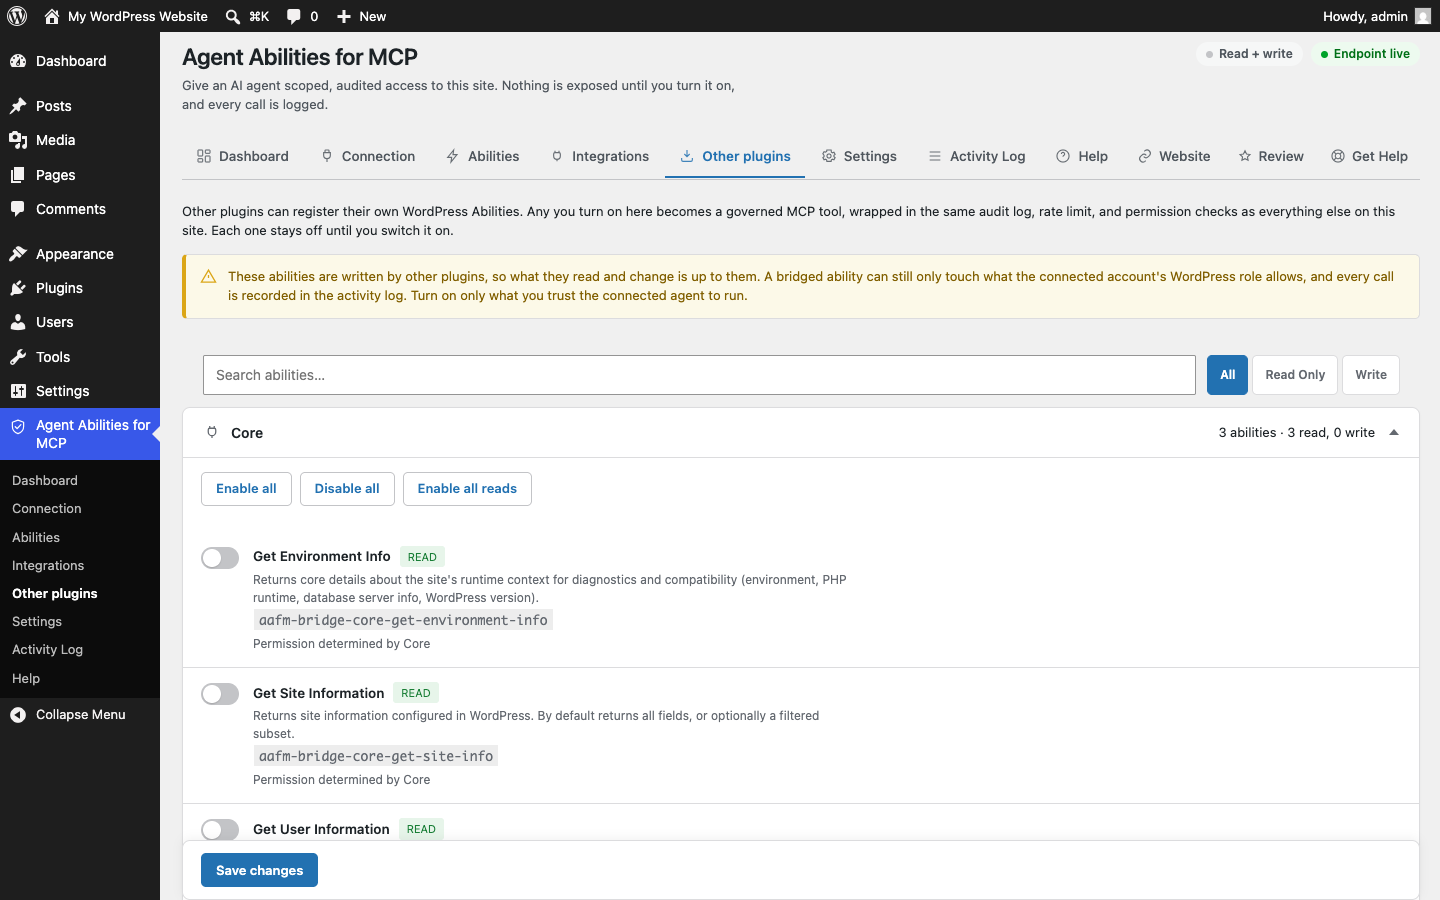Click the Collapse Menu arrow icon
Viewport: 1440px width, 900px height.
tap(18, 714)
